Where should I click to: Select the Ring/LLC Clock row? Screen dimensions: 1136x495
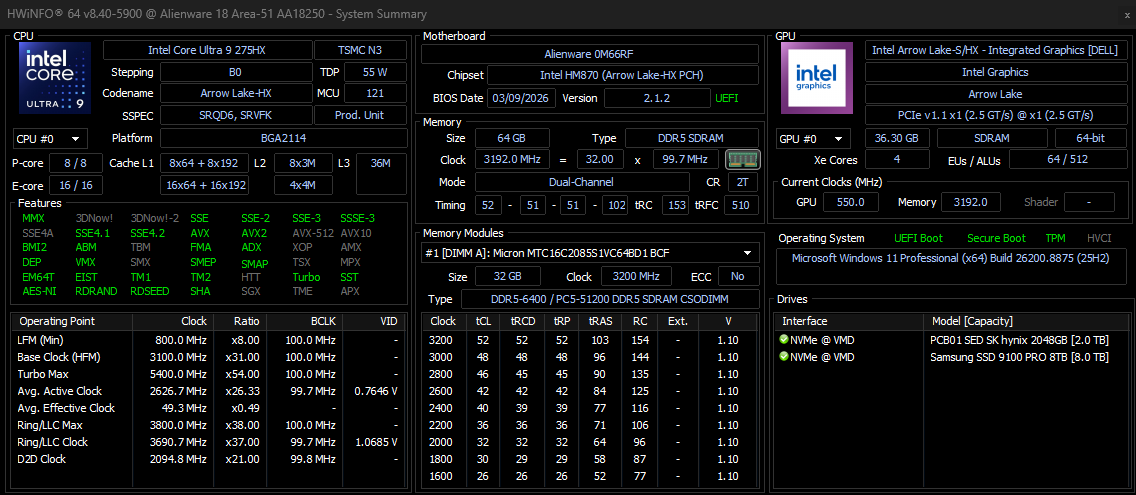210,442
